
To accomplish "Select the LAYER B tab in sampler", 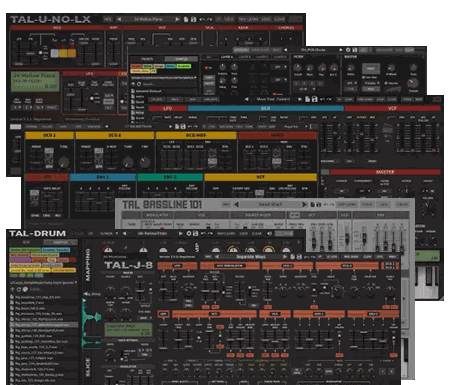I will coord(244,57).
